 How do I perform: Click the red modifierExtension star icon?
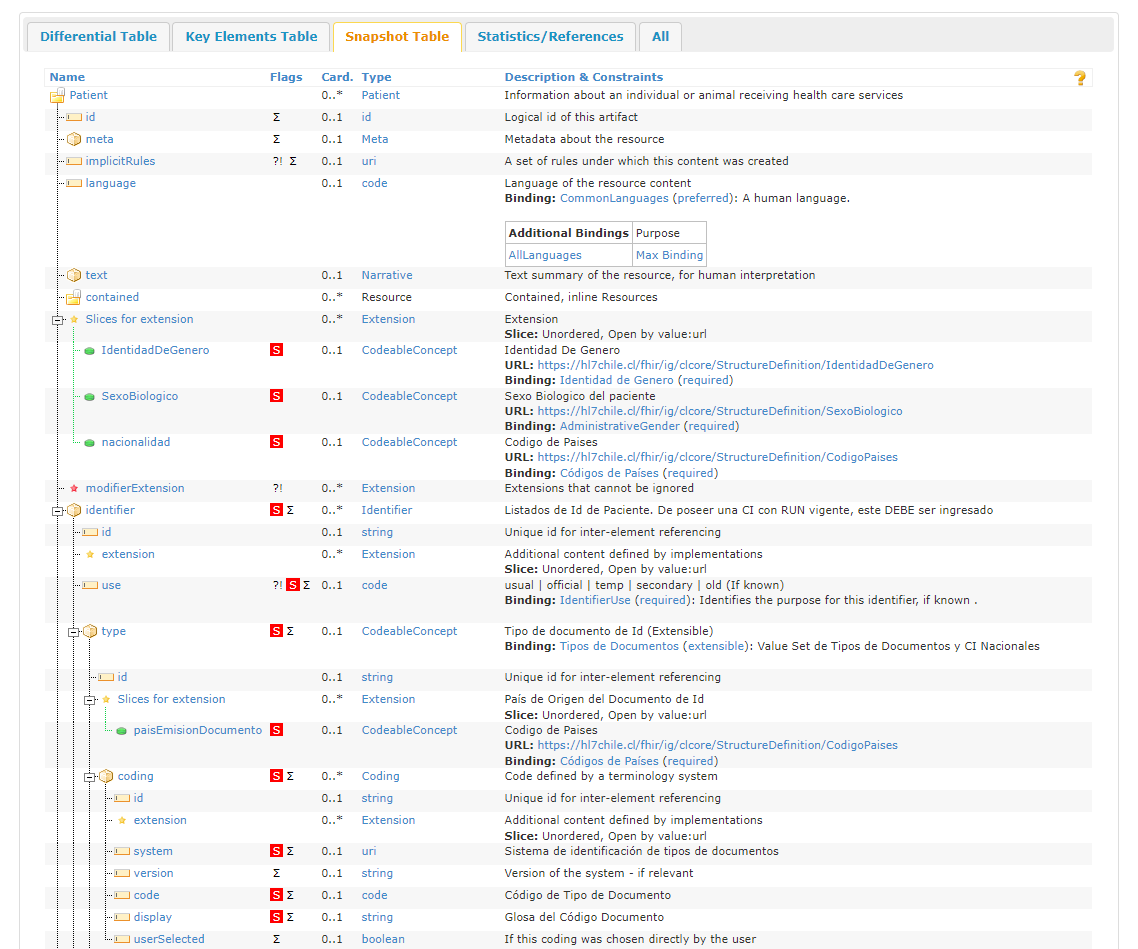coord(74,489)
